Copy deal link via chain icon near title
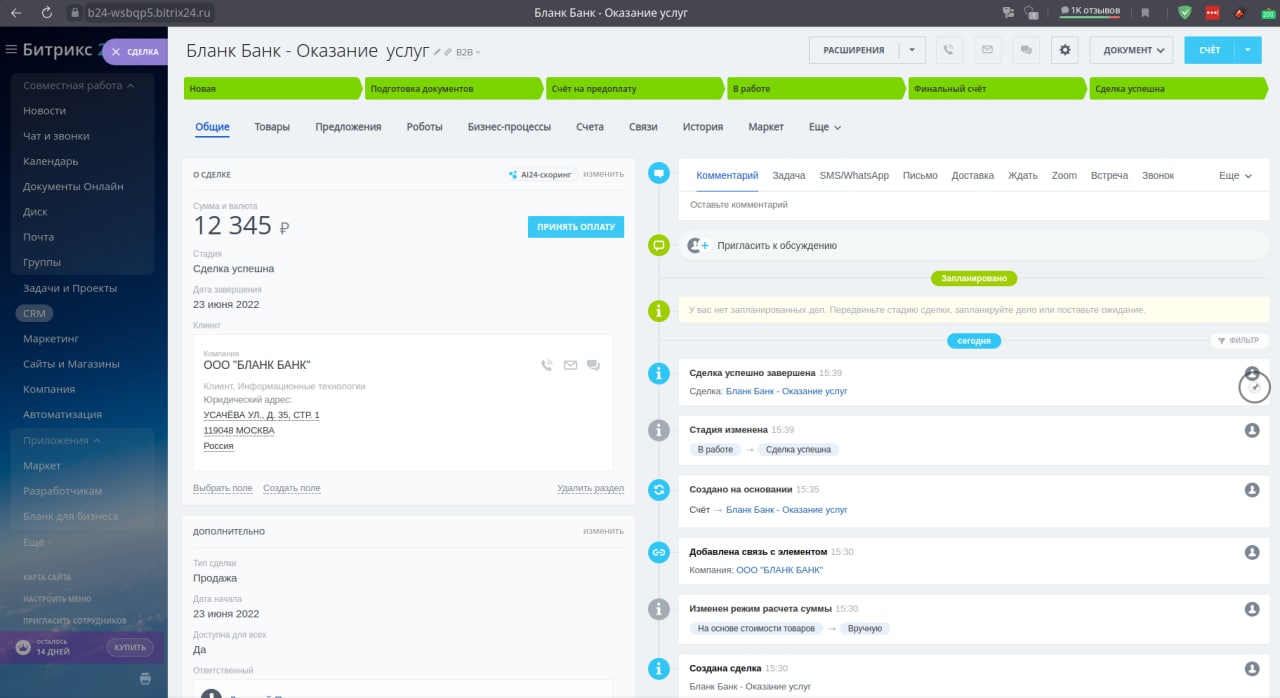The height and width of the screenshot is (698, 1280). click(448, 52)
